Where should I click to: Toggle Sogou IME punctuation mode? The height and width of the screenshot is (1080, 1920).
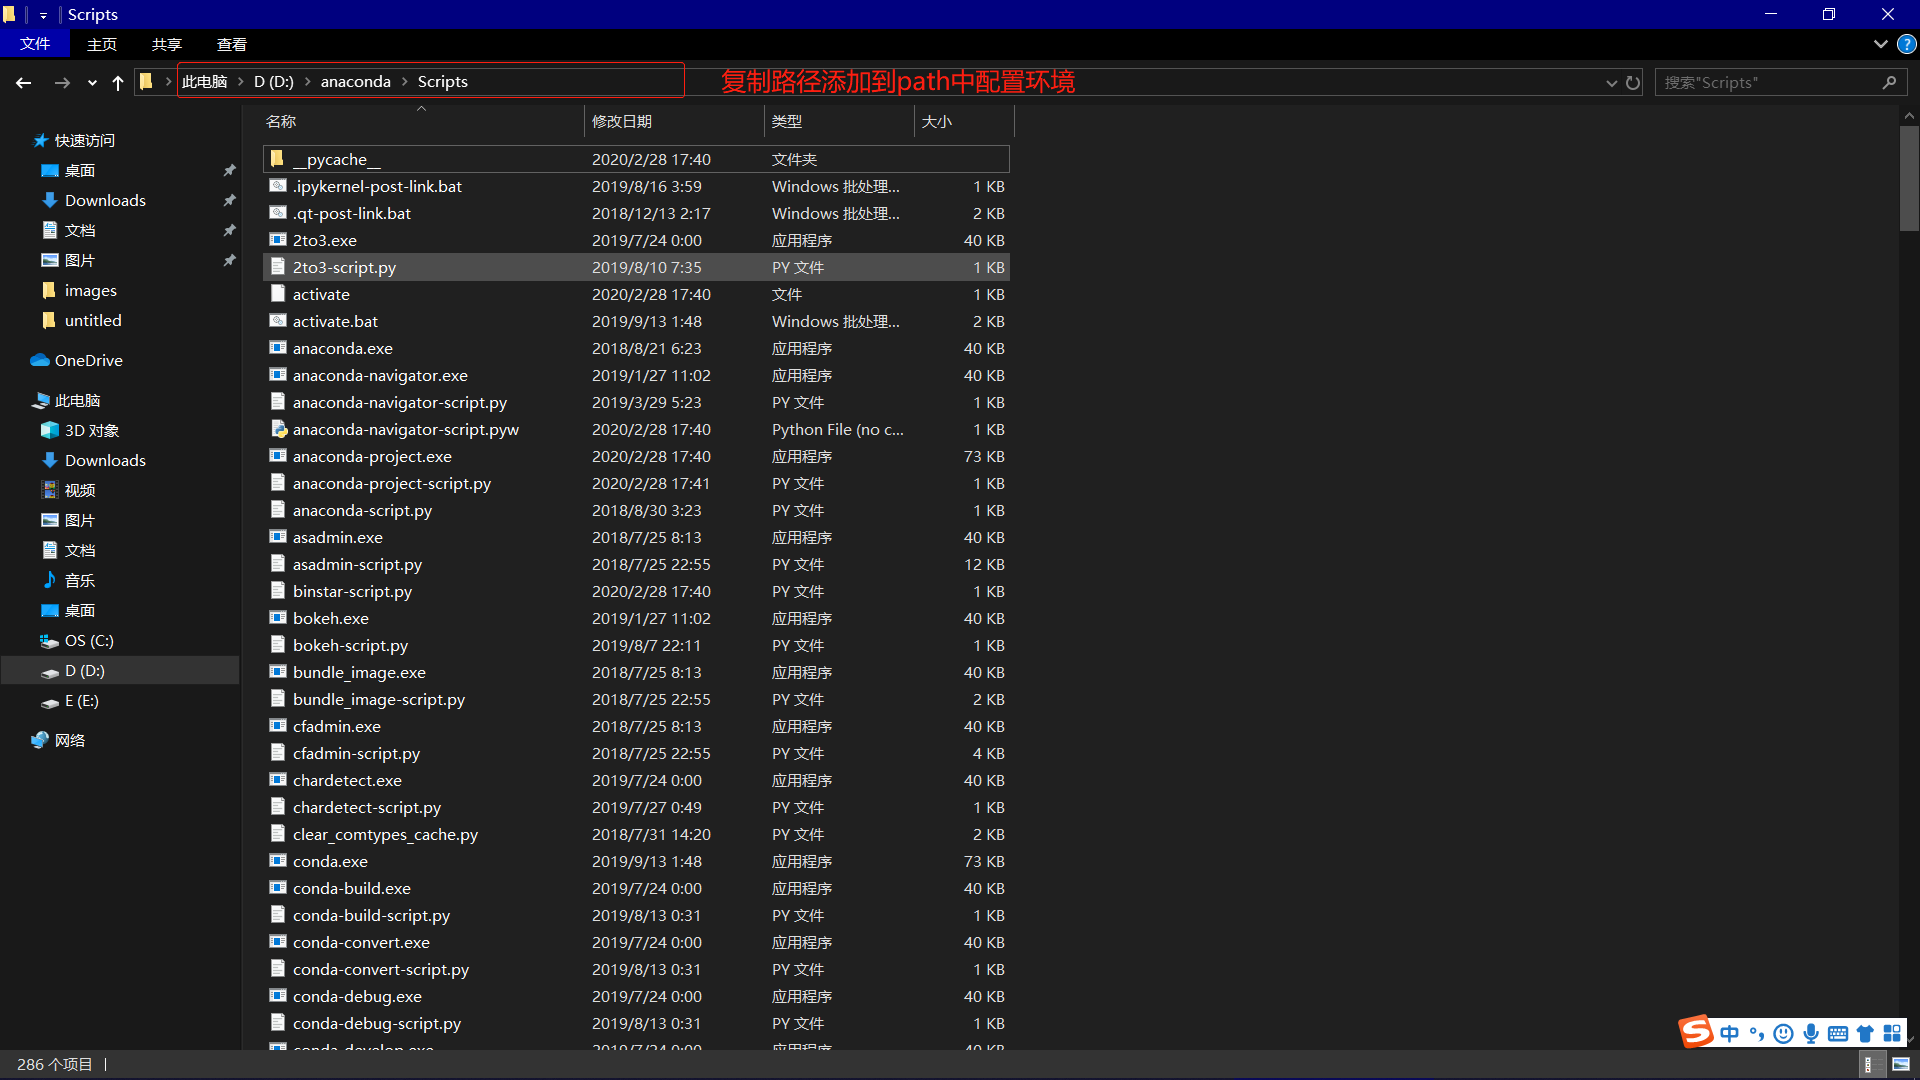(1757, 1033)
